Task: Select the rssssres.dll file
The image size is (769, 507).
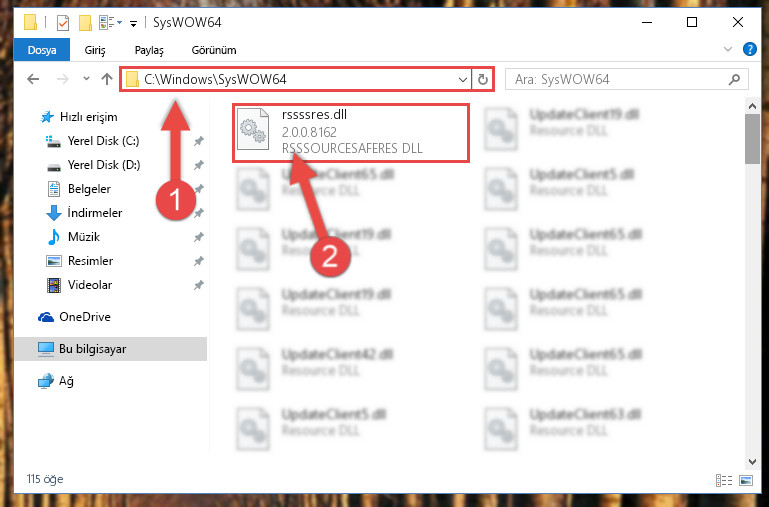Action: (351, 131)
